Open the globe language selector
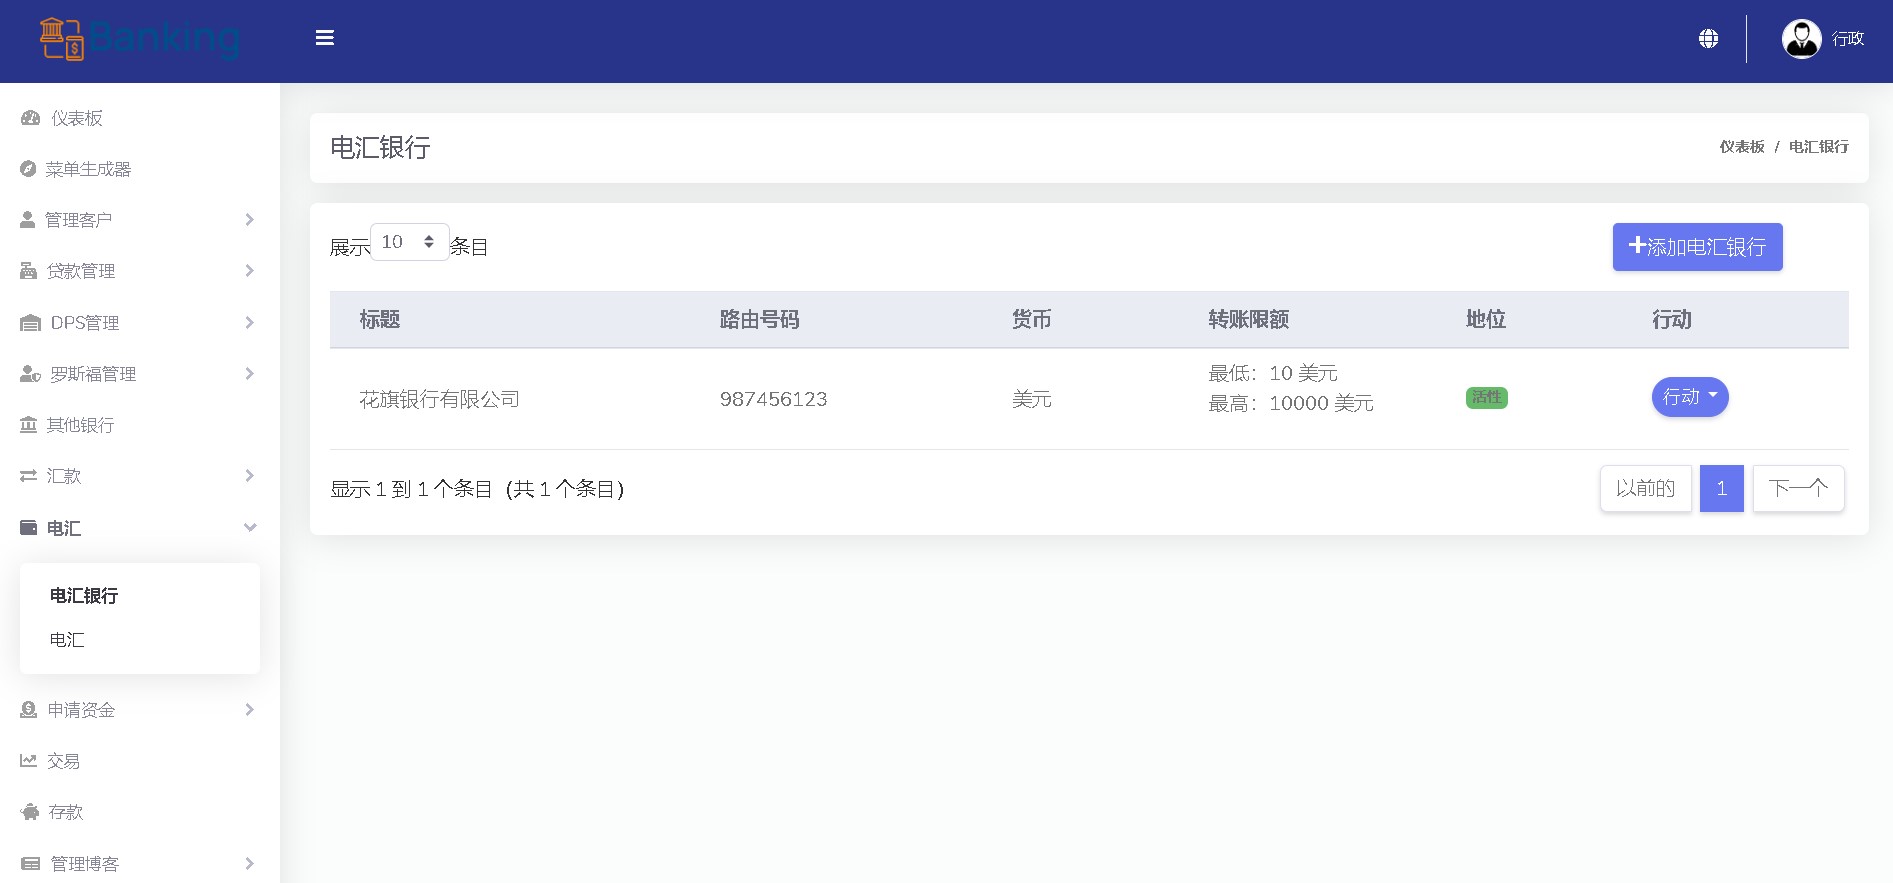The height and width of the screenshot is (883, 1893). pyautogui.click(x=1709, y=38)
